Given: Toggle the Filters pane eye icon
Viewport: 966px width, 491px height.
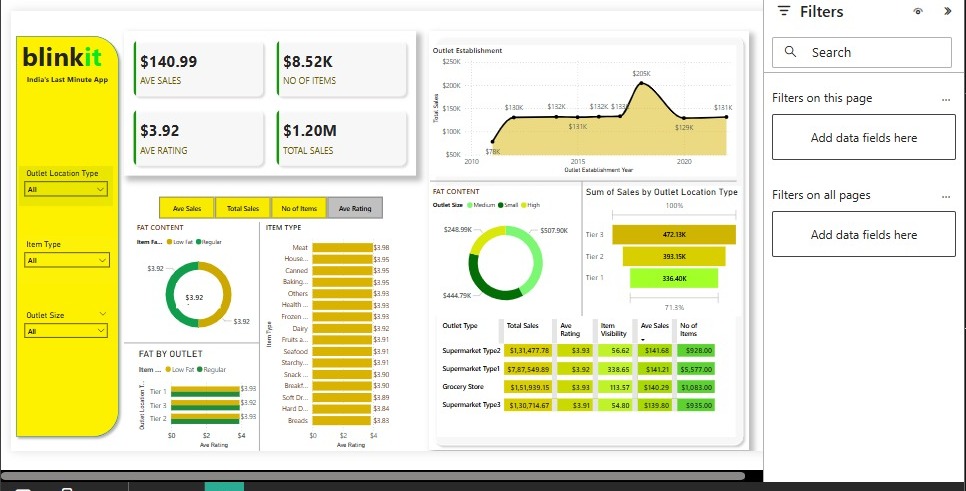Looking at the screenshot, I should click(918, 11).
